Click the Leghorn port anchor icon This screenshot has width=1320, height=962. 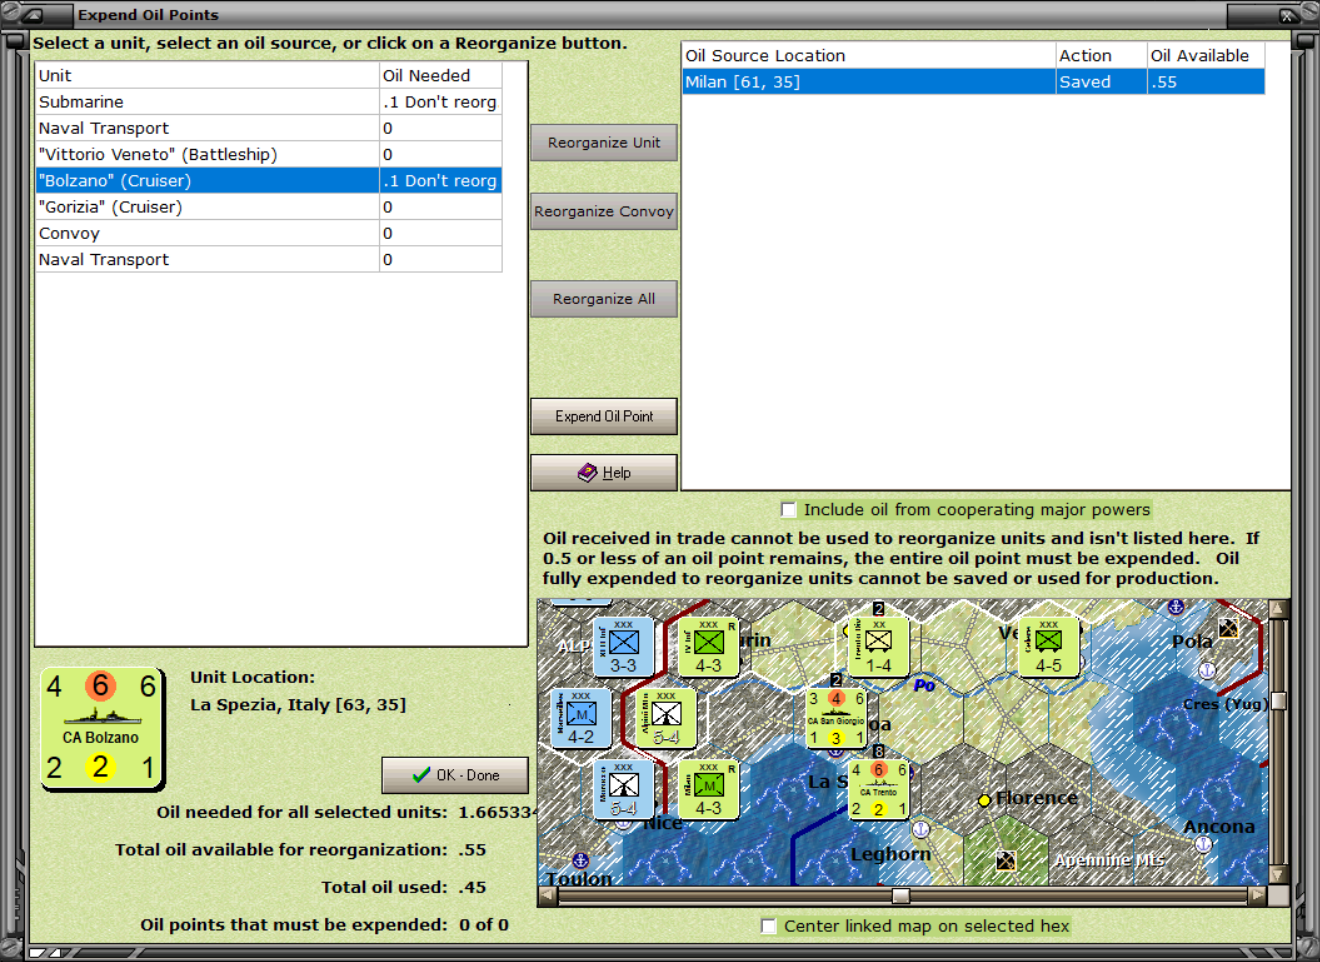[x=921, y=829]
